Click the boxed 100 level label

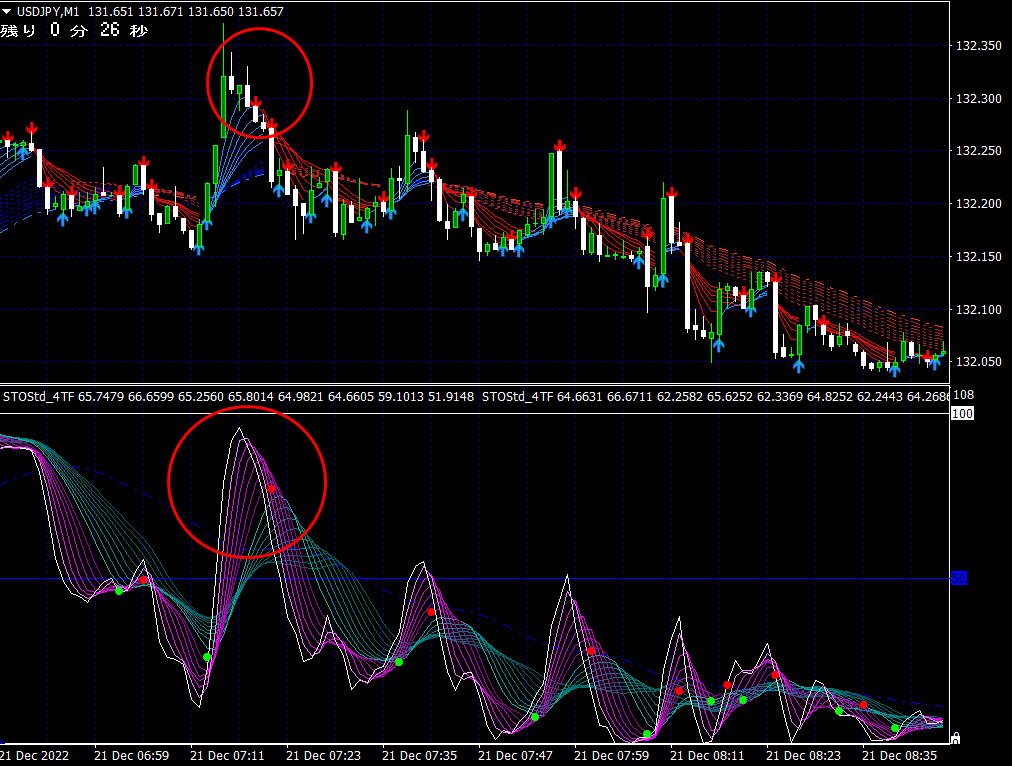(x=962, y=414)
